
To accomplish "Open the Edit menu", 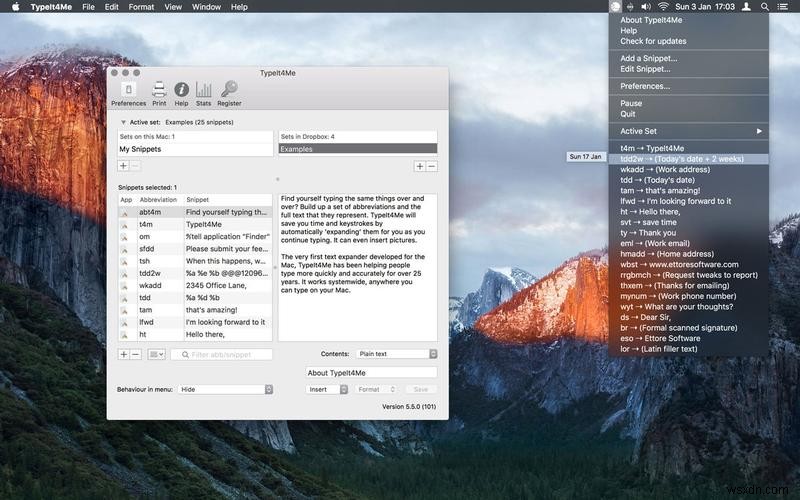I will (111, 7).
